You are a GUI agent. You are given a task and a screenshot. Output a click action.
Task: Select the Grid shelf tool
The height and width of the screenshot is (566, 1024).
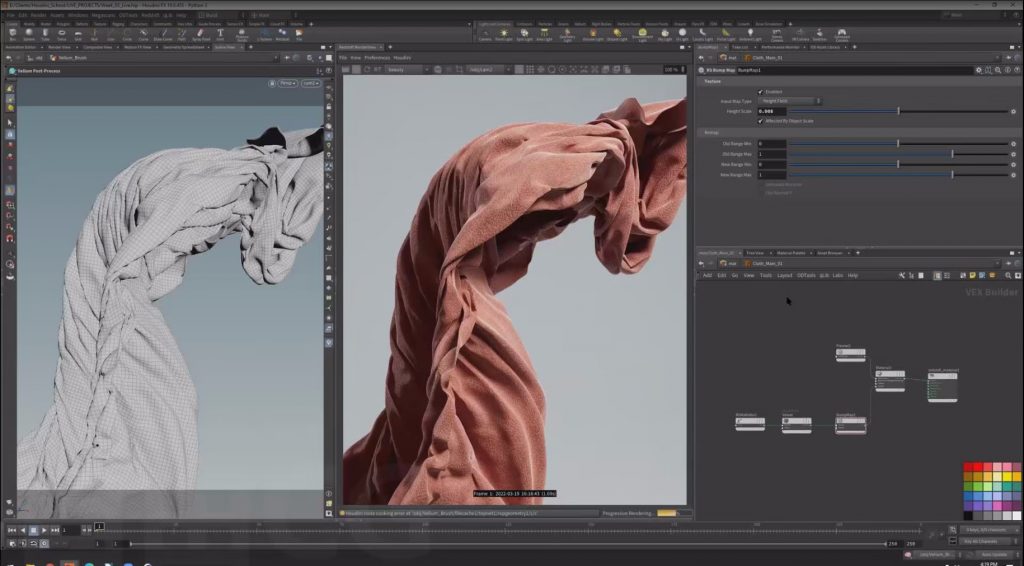[x=78, y=35]
